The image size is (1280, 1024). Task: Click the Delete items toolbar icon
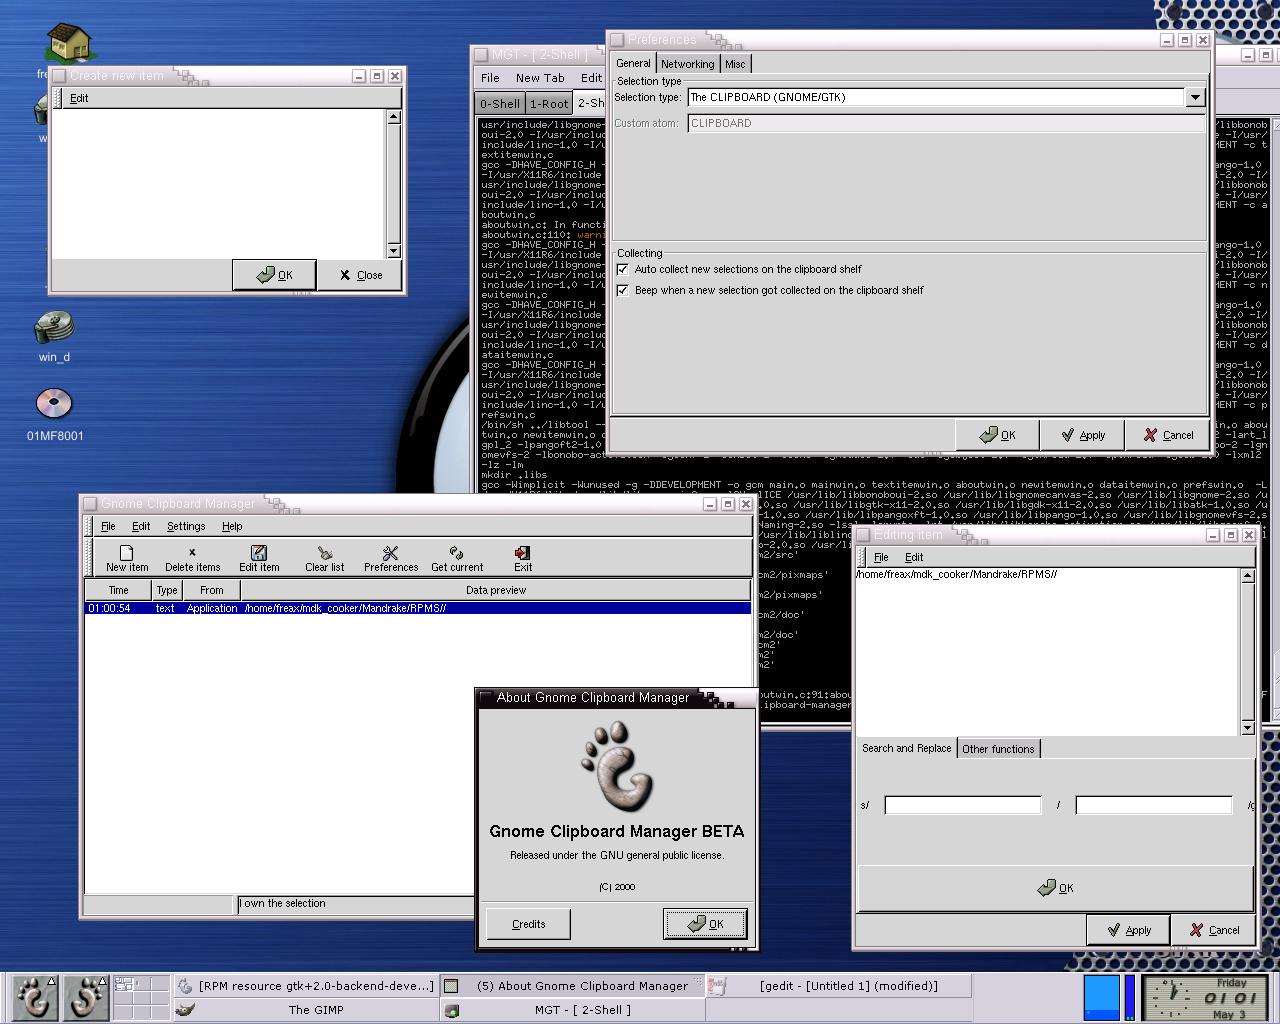coord(192,557)
